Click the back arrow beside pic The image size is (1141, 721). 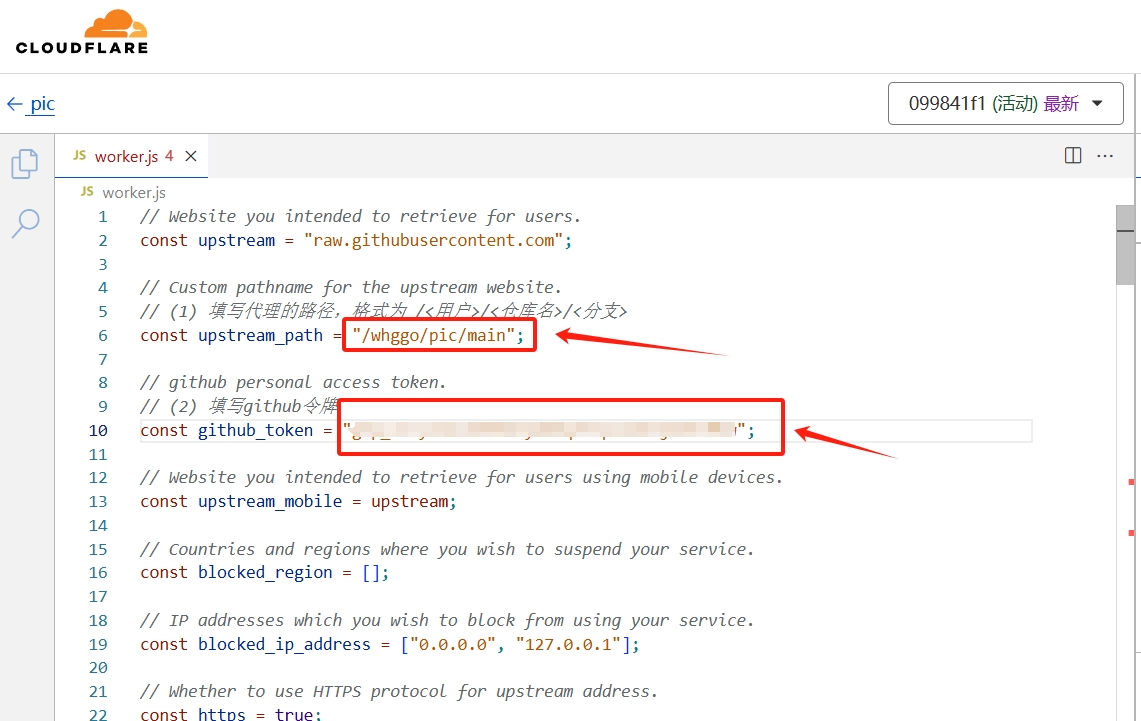click(14, 104)
